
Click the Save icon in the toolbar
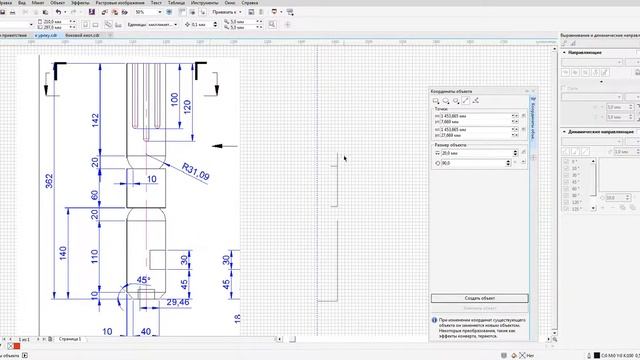coord(2,12)
